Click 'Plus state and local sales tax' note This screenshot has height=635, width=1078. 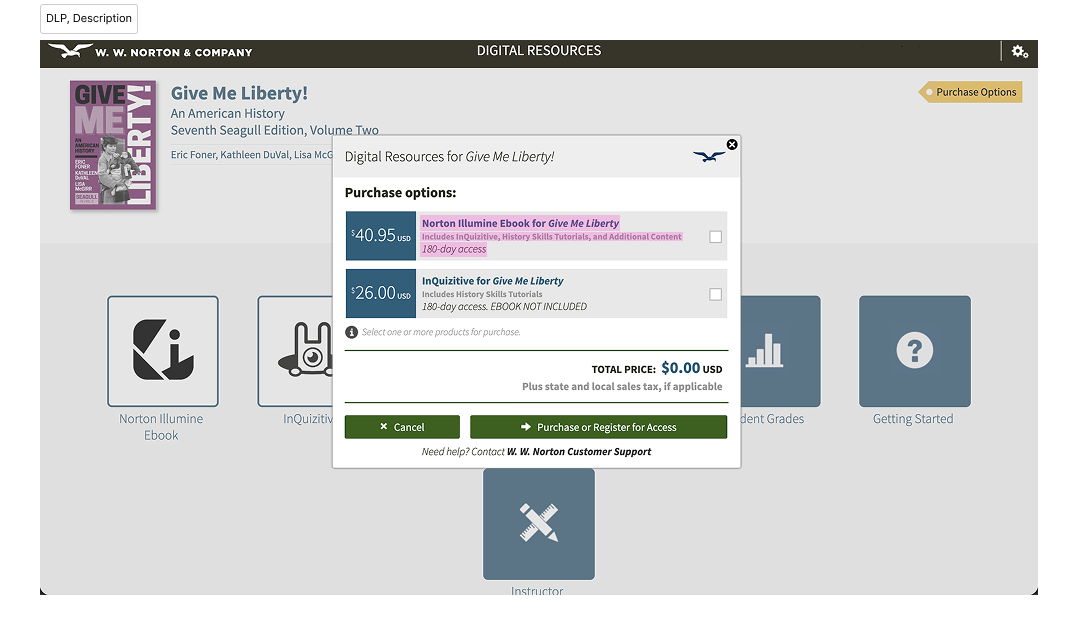click(622, 386)
